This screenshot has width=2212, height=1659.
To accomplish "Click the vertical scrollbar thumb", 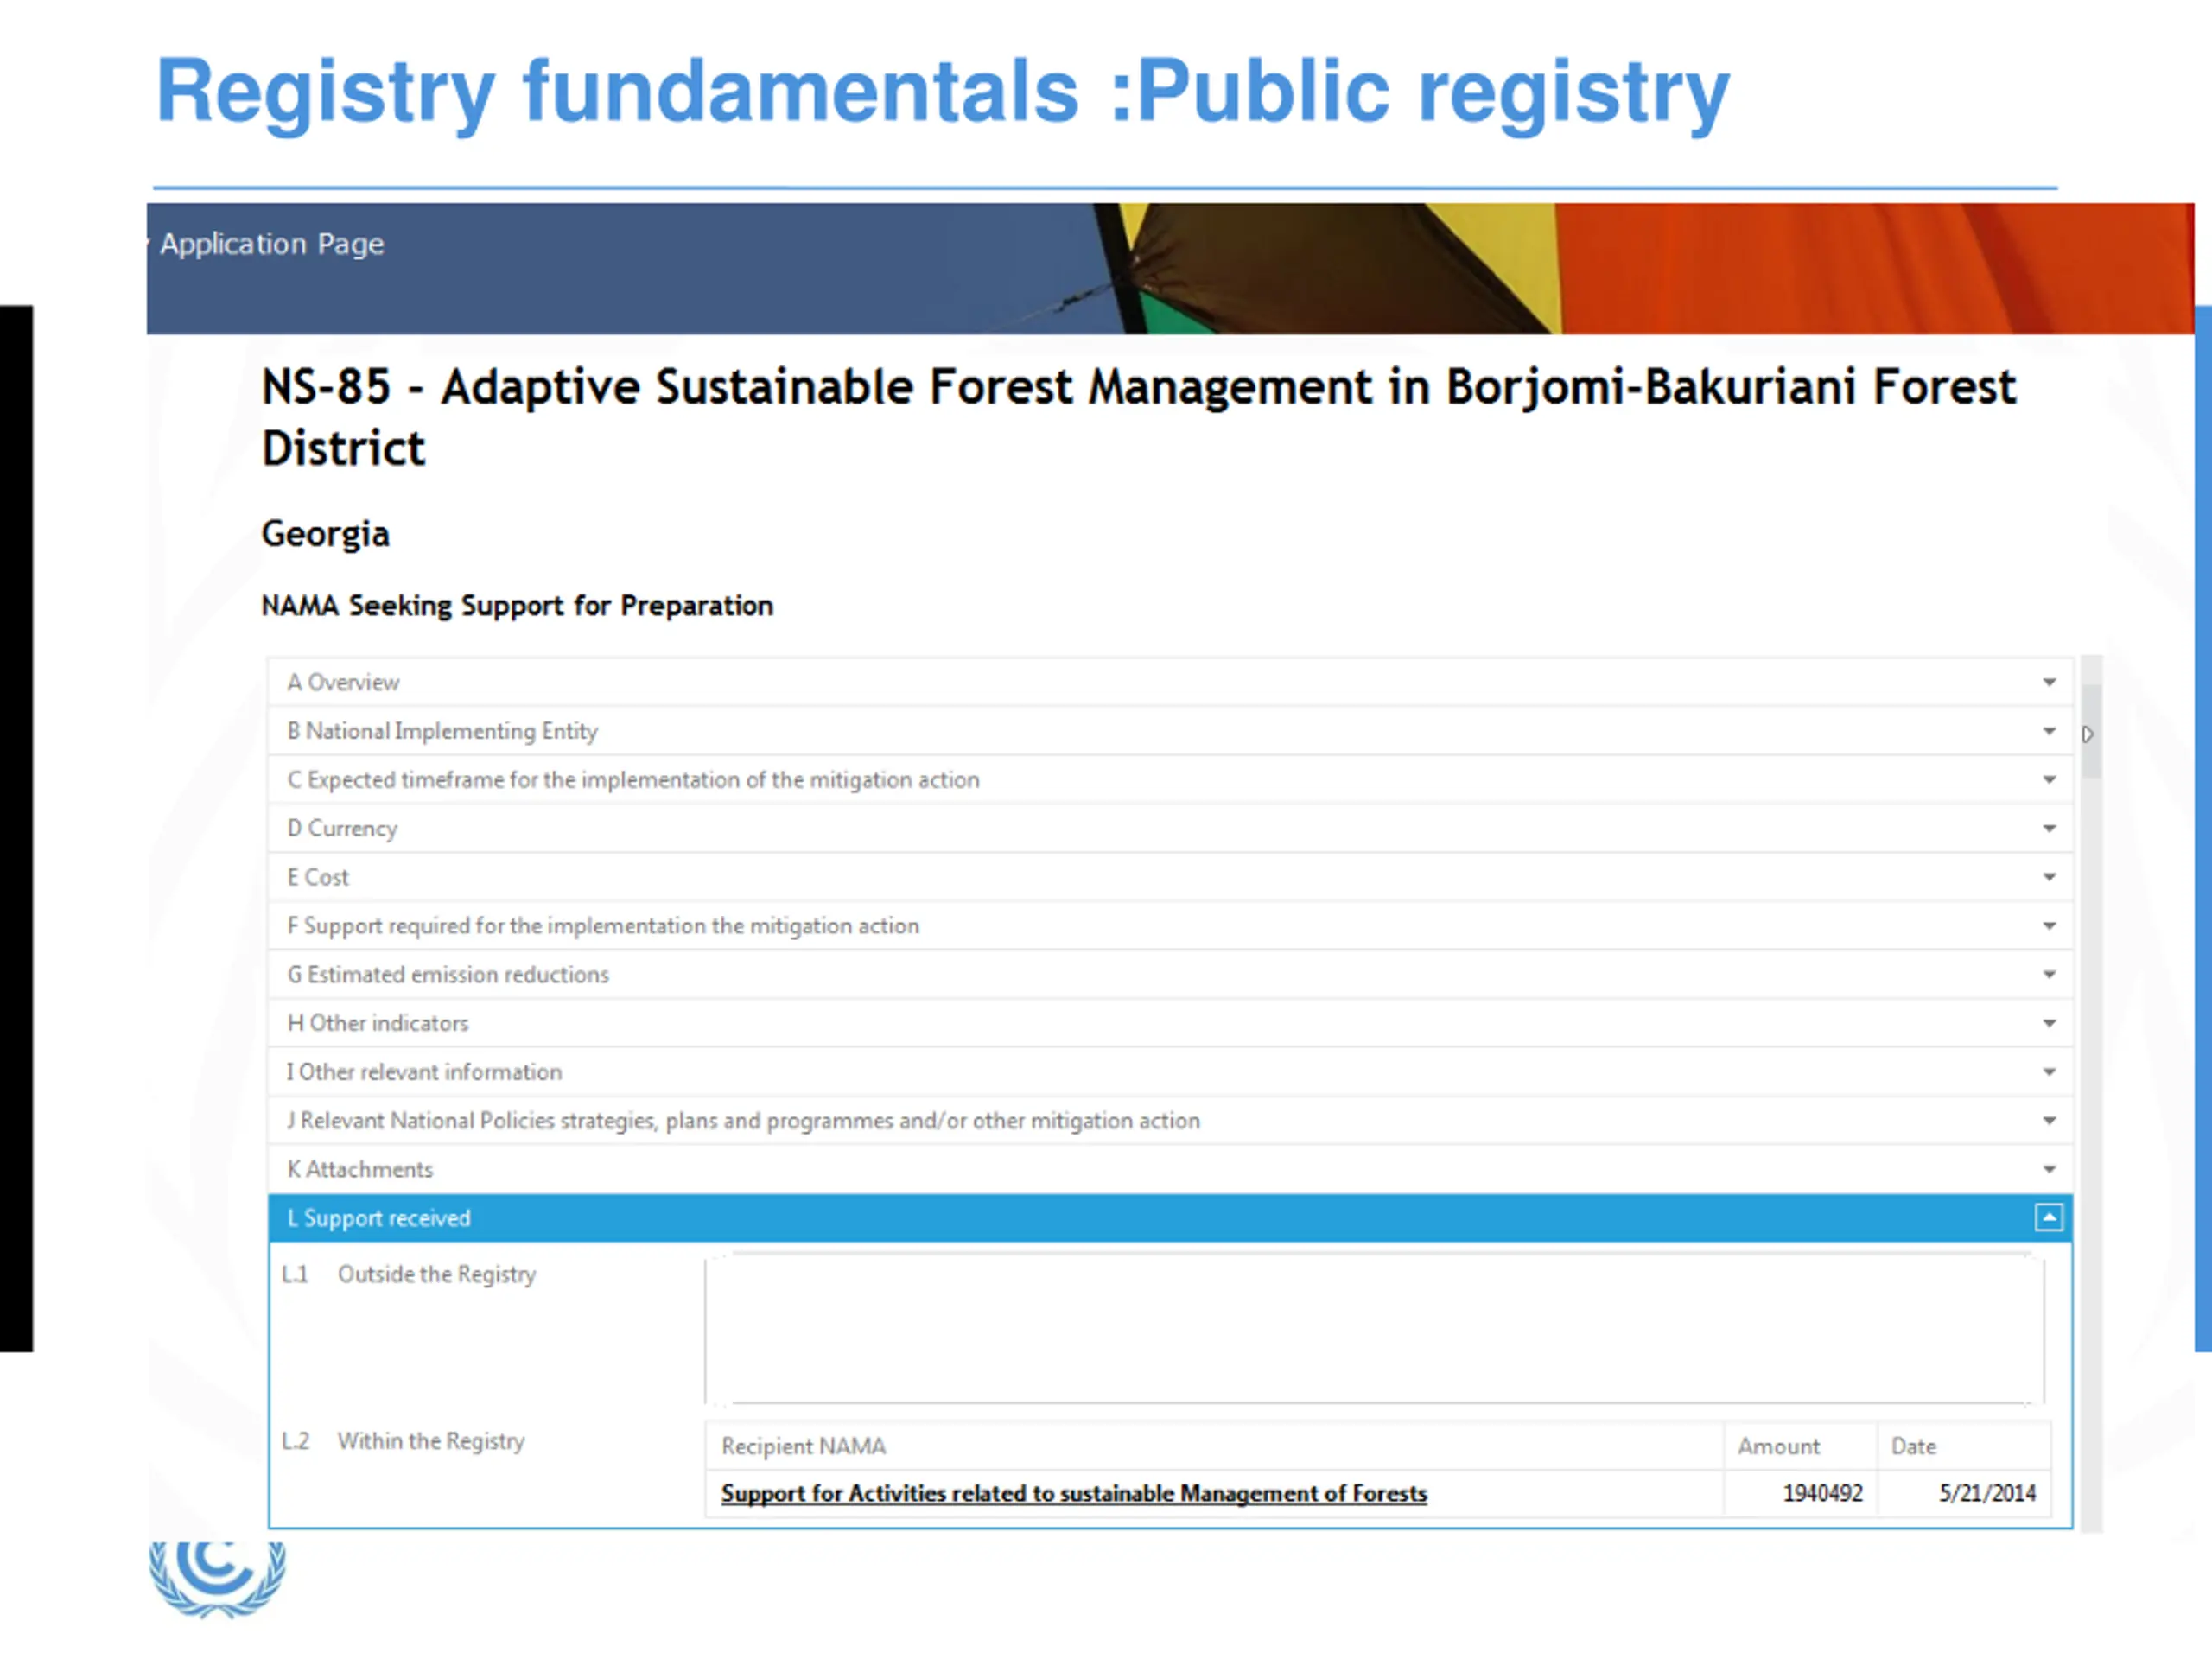I will [x=2090, y=732].
